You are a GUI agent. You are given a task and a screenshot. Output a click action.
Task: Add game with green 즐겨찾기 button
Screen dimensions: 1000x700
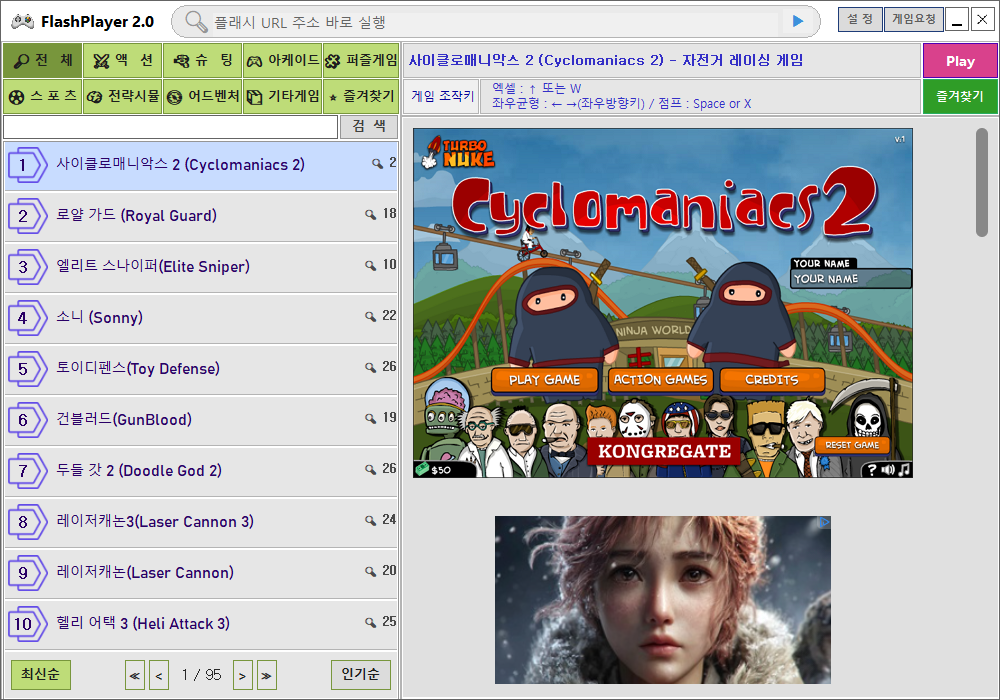[x=960, y=97]
